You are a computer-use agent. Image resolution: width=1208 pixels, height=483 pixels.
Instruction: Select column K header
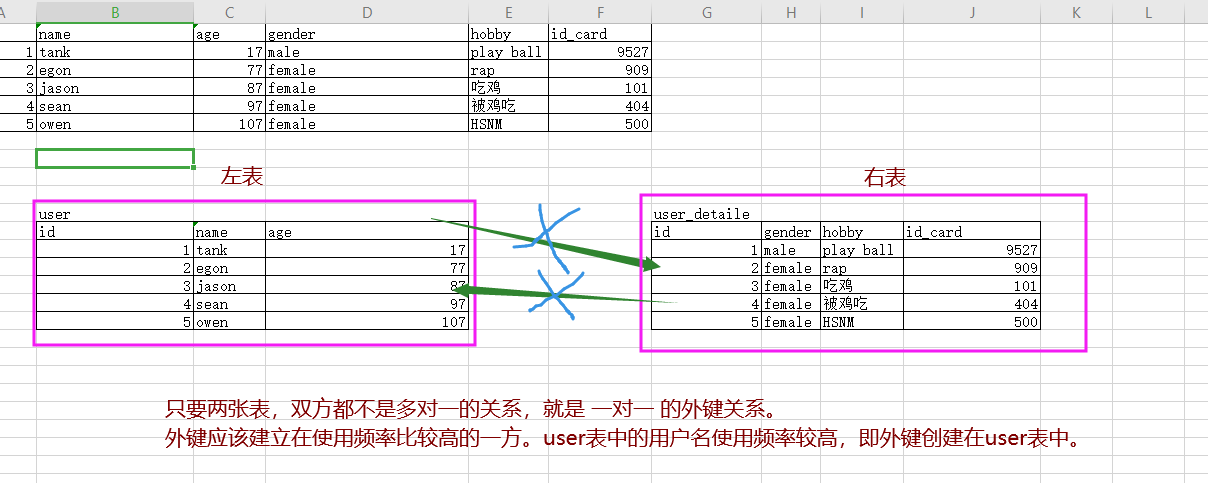point(1076,12)
